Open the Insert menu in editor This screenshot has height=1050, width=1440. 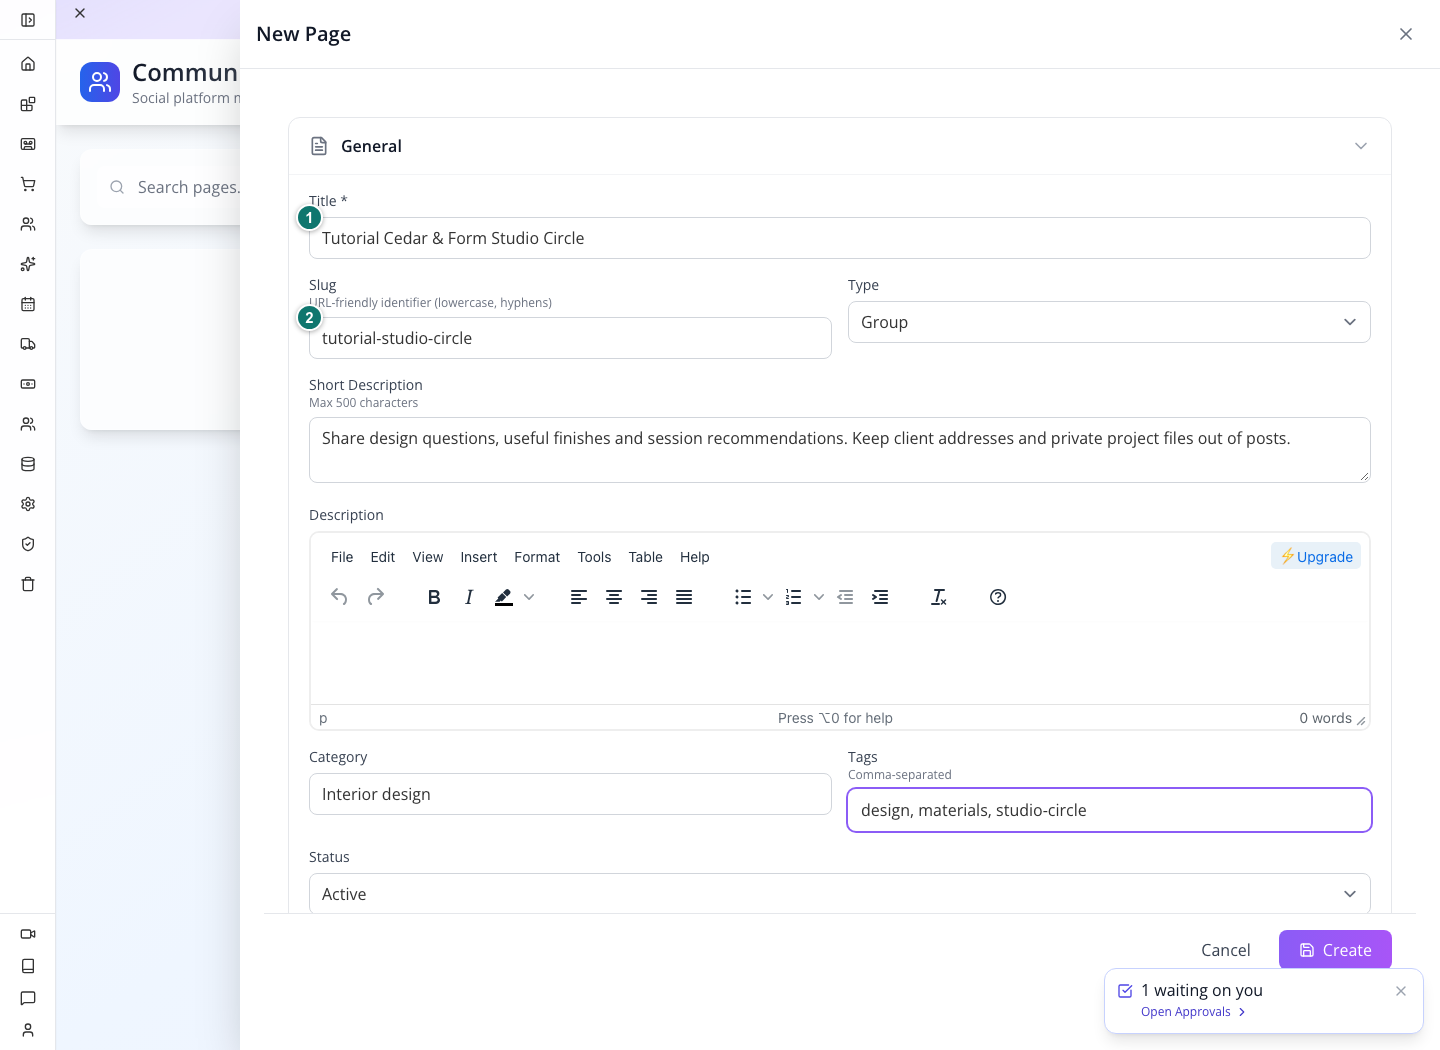point(479,557)
